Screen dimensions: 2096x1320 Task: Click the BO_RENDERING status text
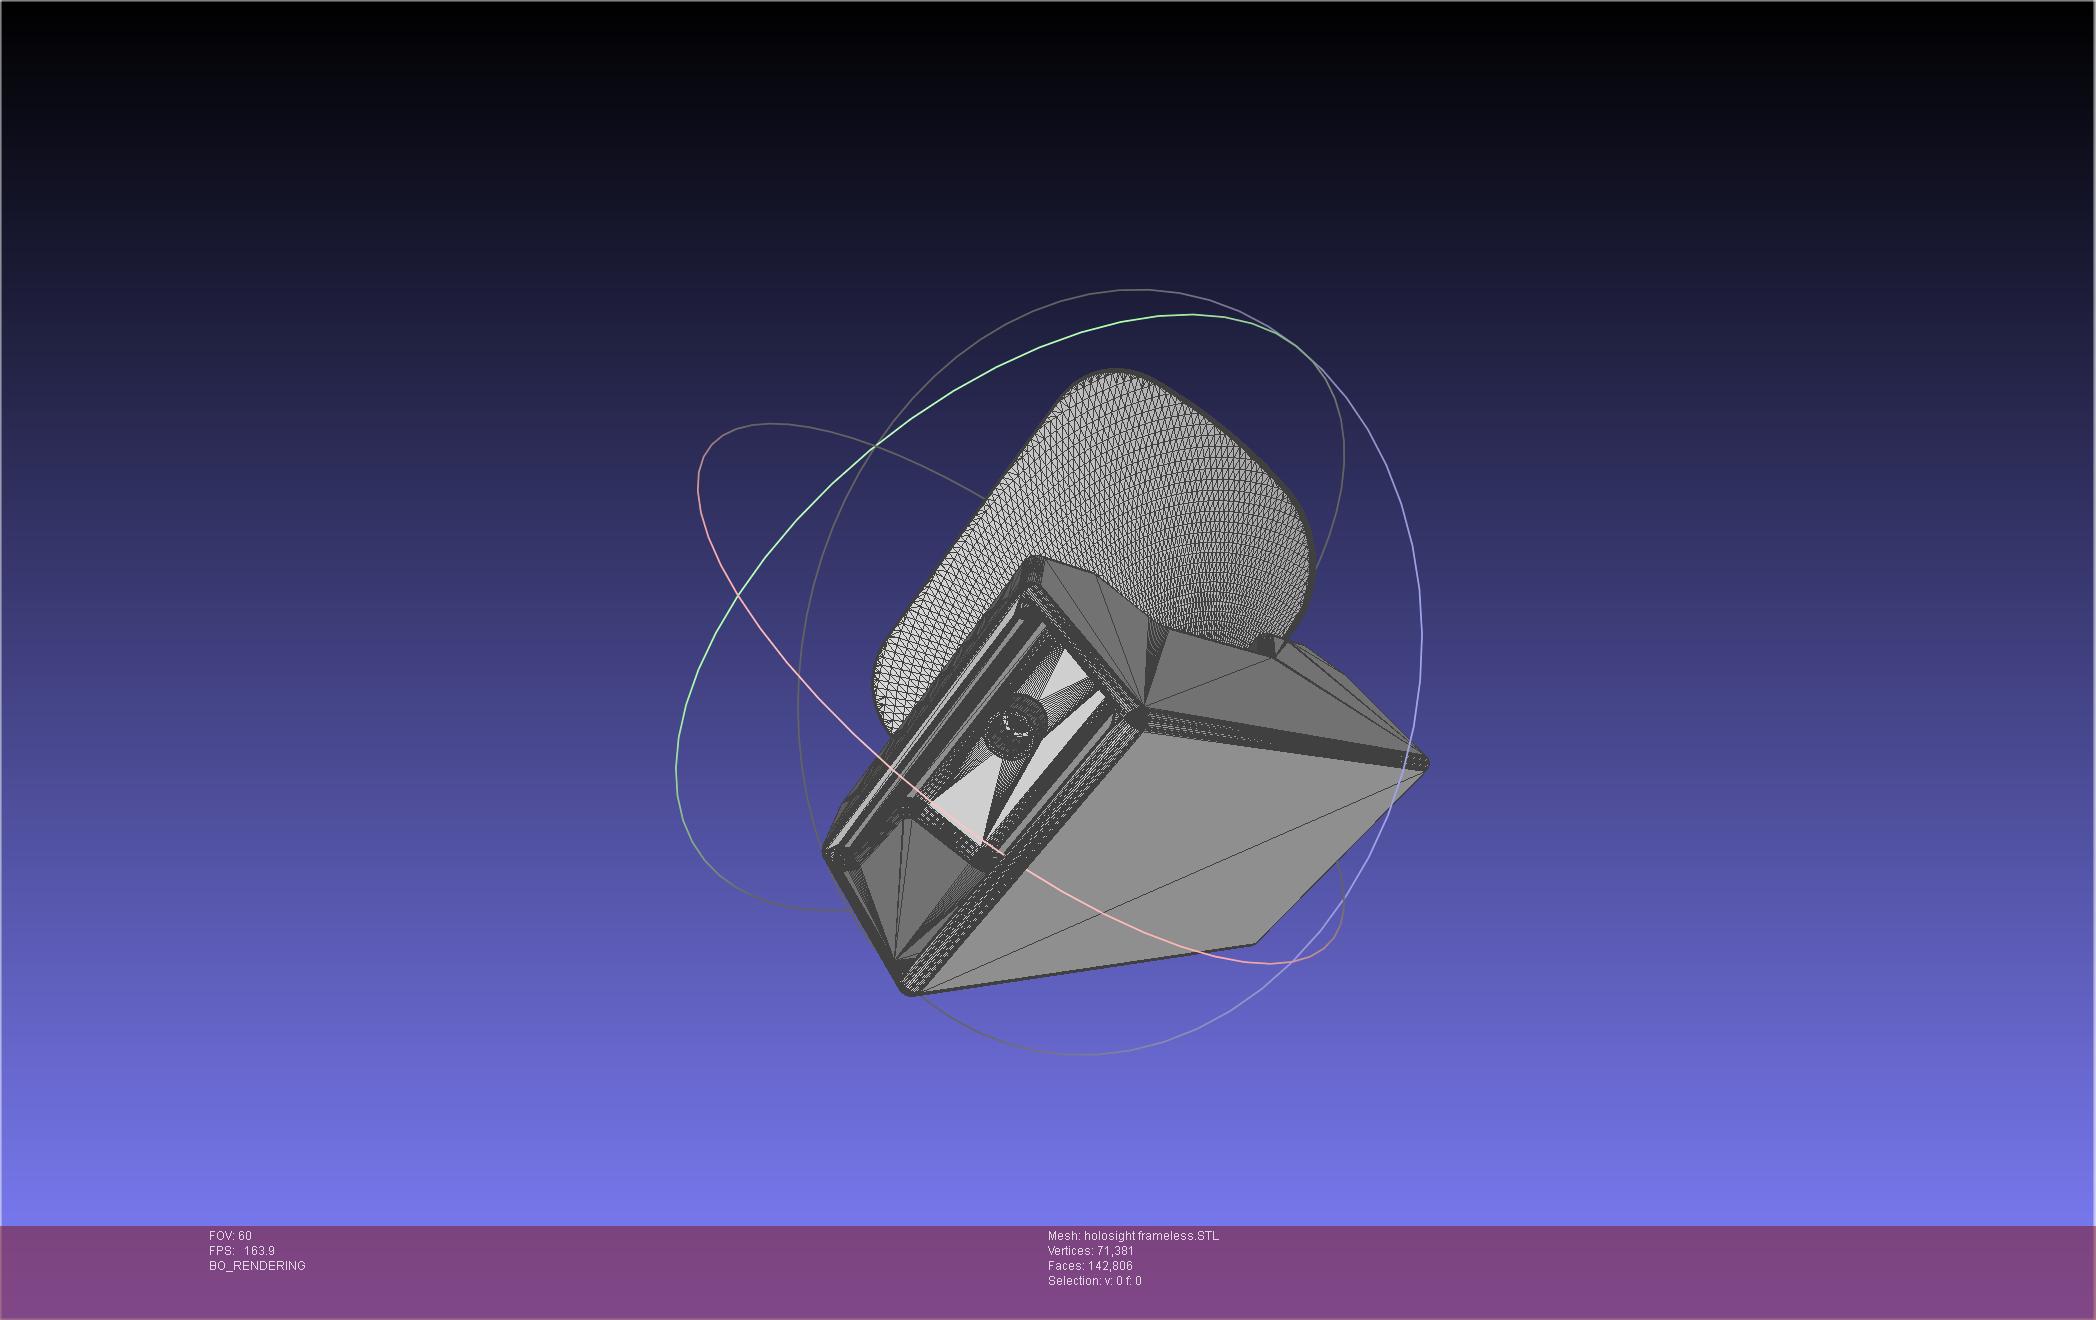pyautogui.click(x=257, y=1266)
